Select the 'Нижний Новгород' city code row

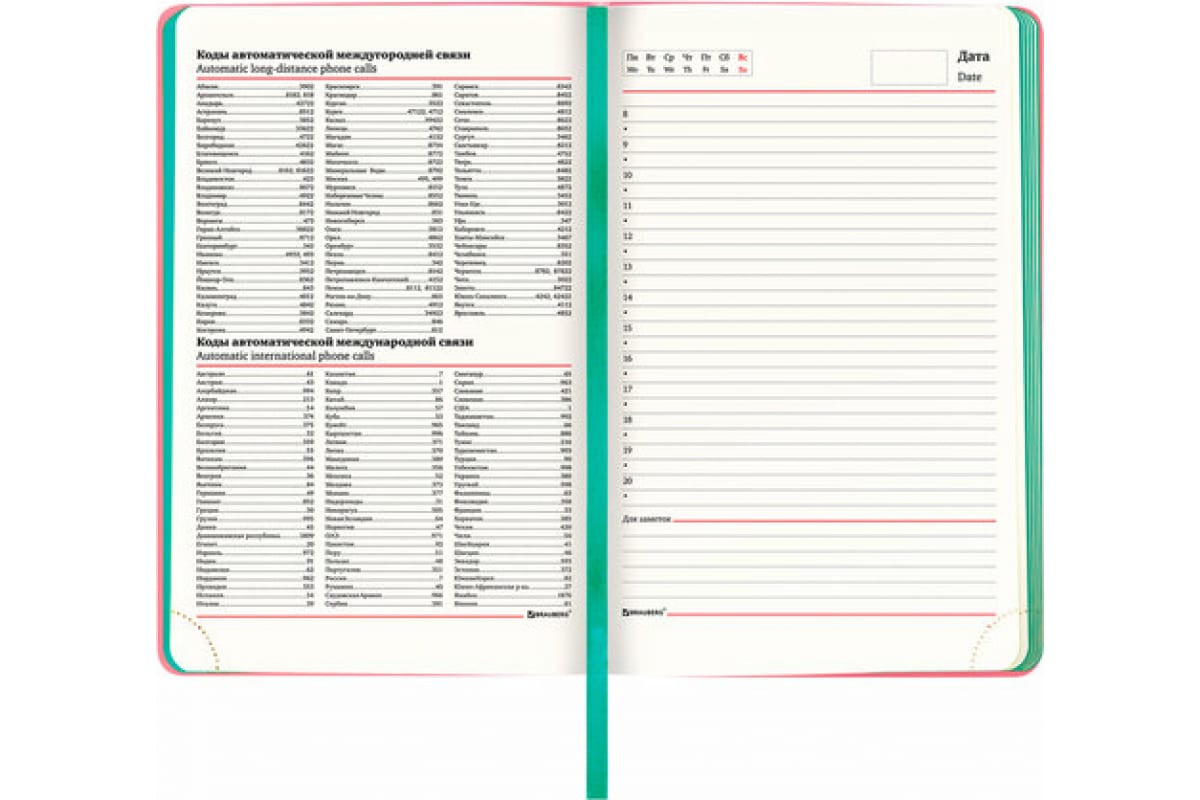pos(384,212)
